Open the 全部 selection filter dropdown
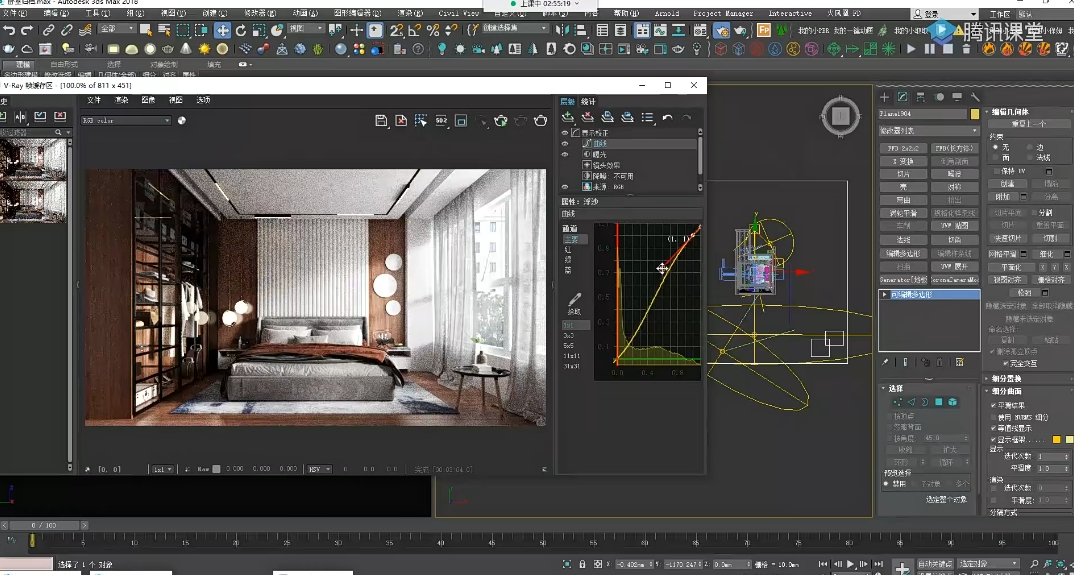 pyautogui.click(x=117, y=29)
